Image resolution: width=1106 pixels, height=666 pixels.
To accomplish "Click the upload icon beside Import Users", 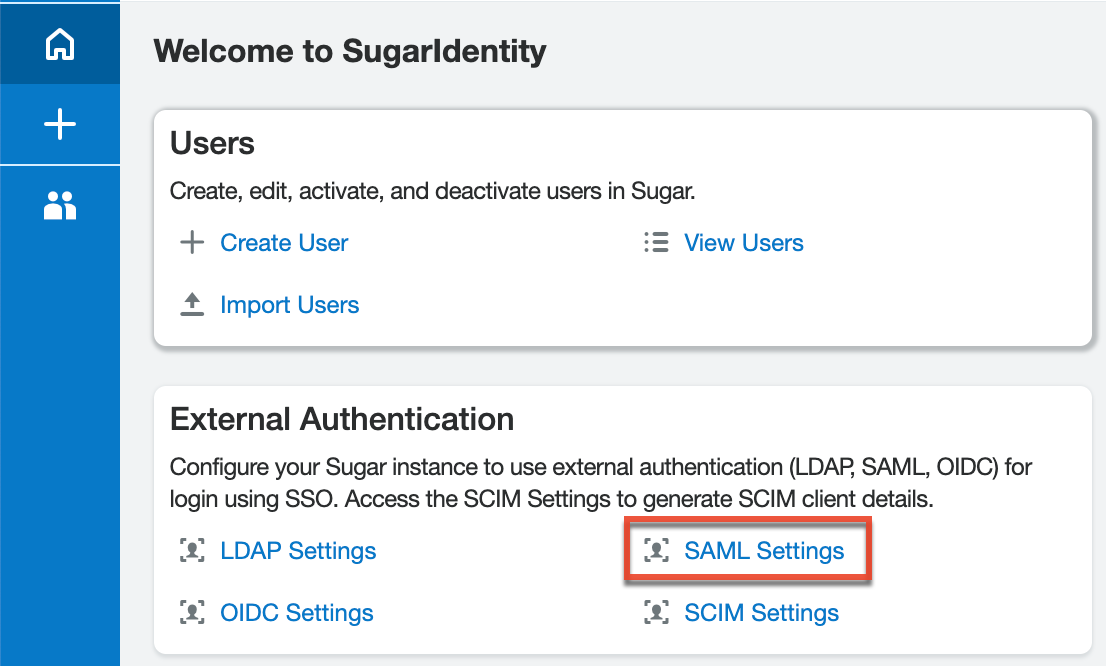I will coord(191,303).
